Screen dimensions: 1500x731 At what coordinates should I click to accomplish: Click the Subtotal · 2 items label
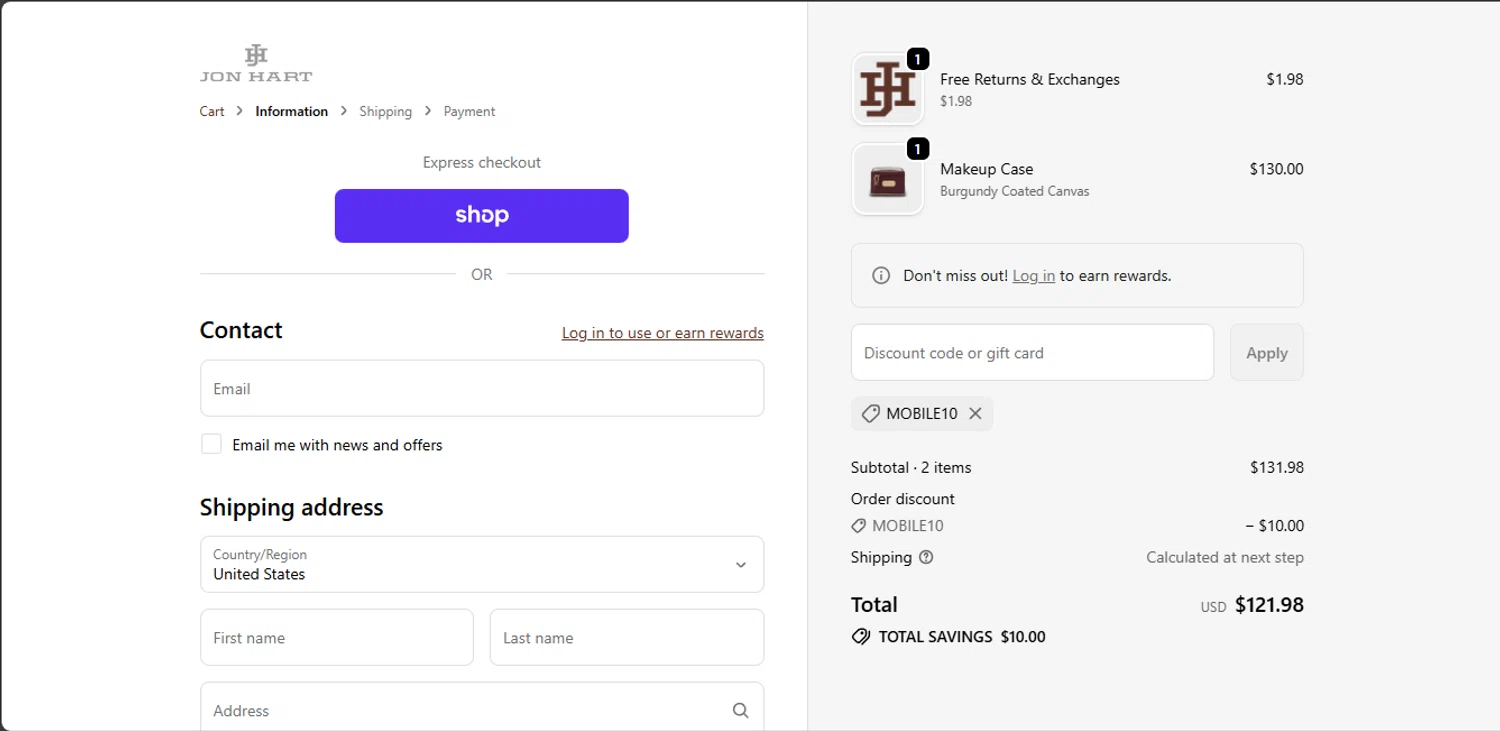point(911,467)
